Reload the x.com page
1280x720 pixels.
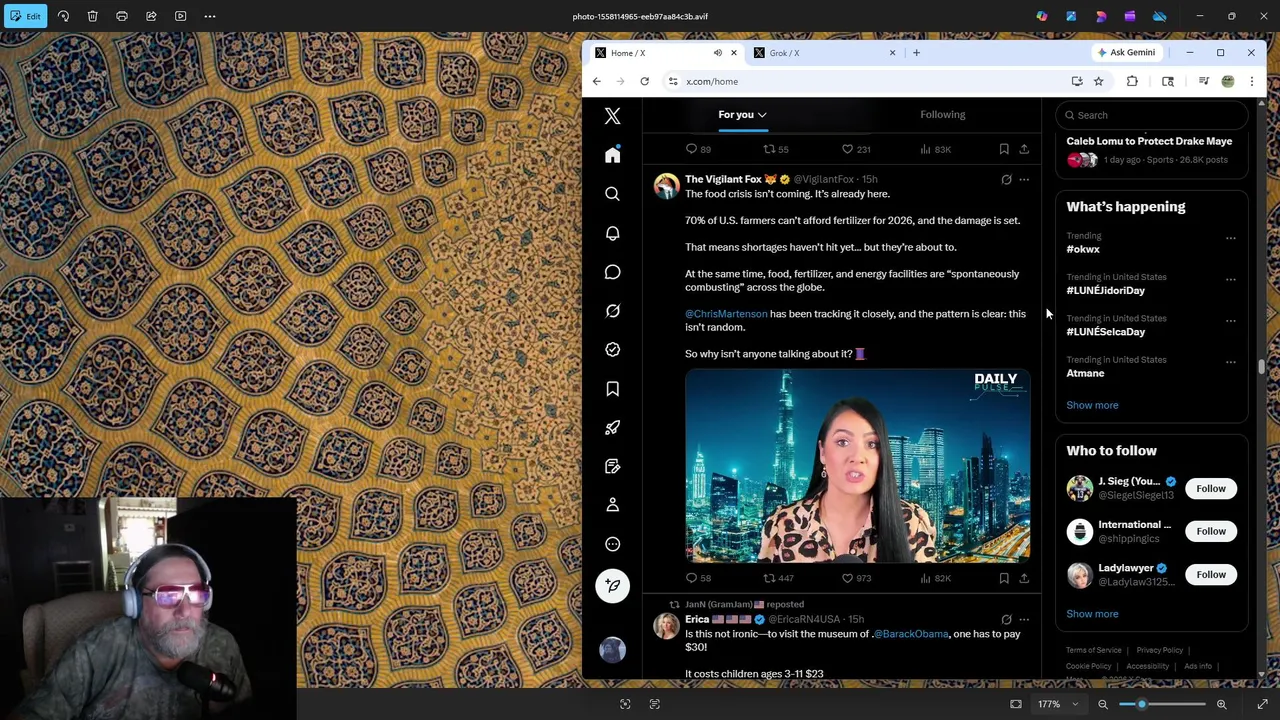tap(645, 81)
